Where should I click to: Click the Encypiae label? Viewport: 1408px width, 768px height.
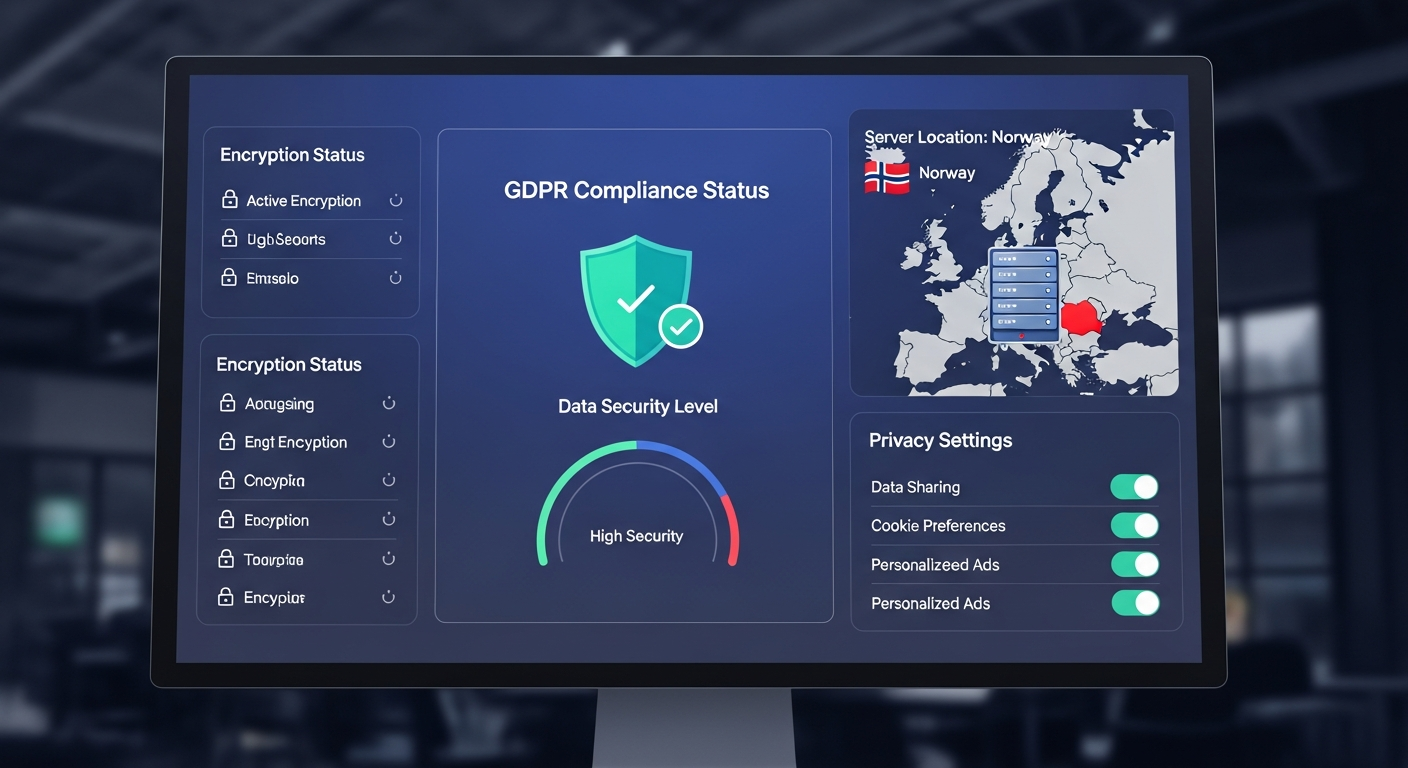(274, 598)
